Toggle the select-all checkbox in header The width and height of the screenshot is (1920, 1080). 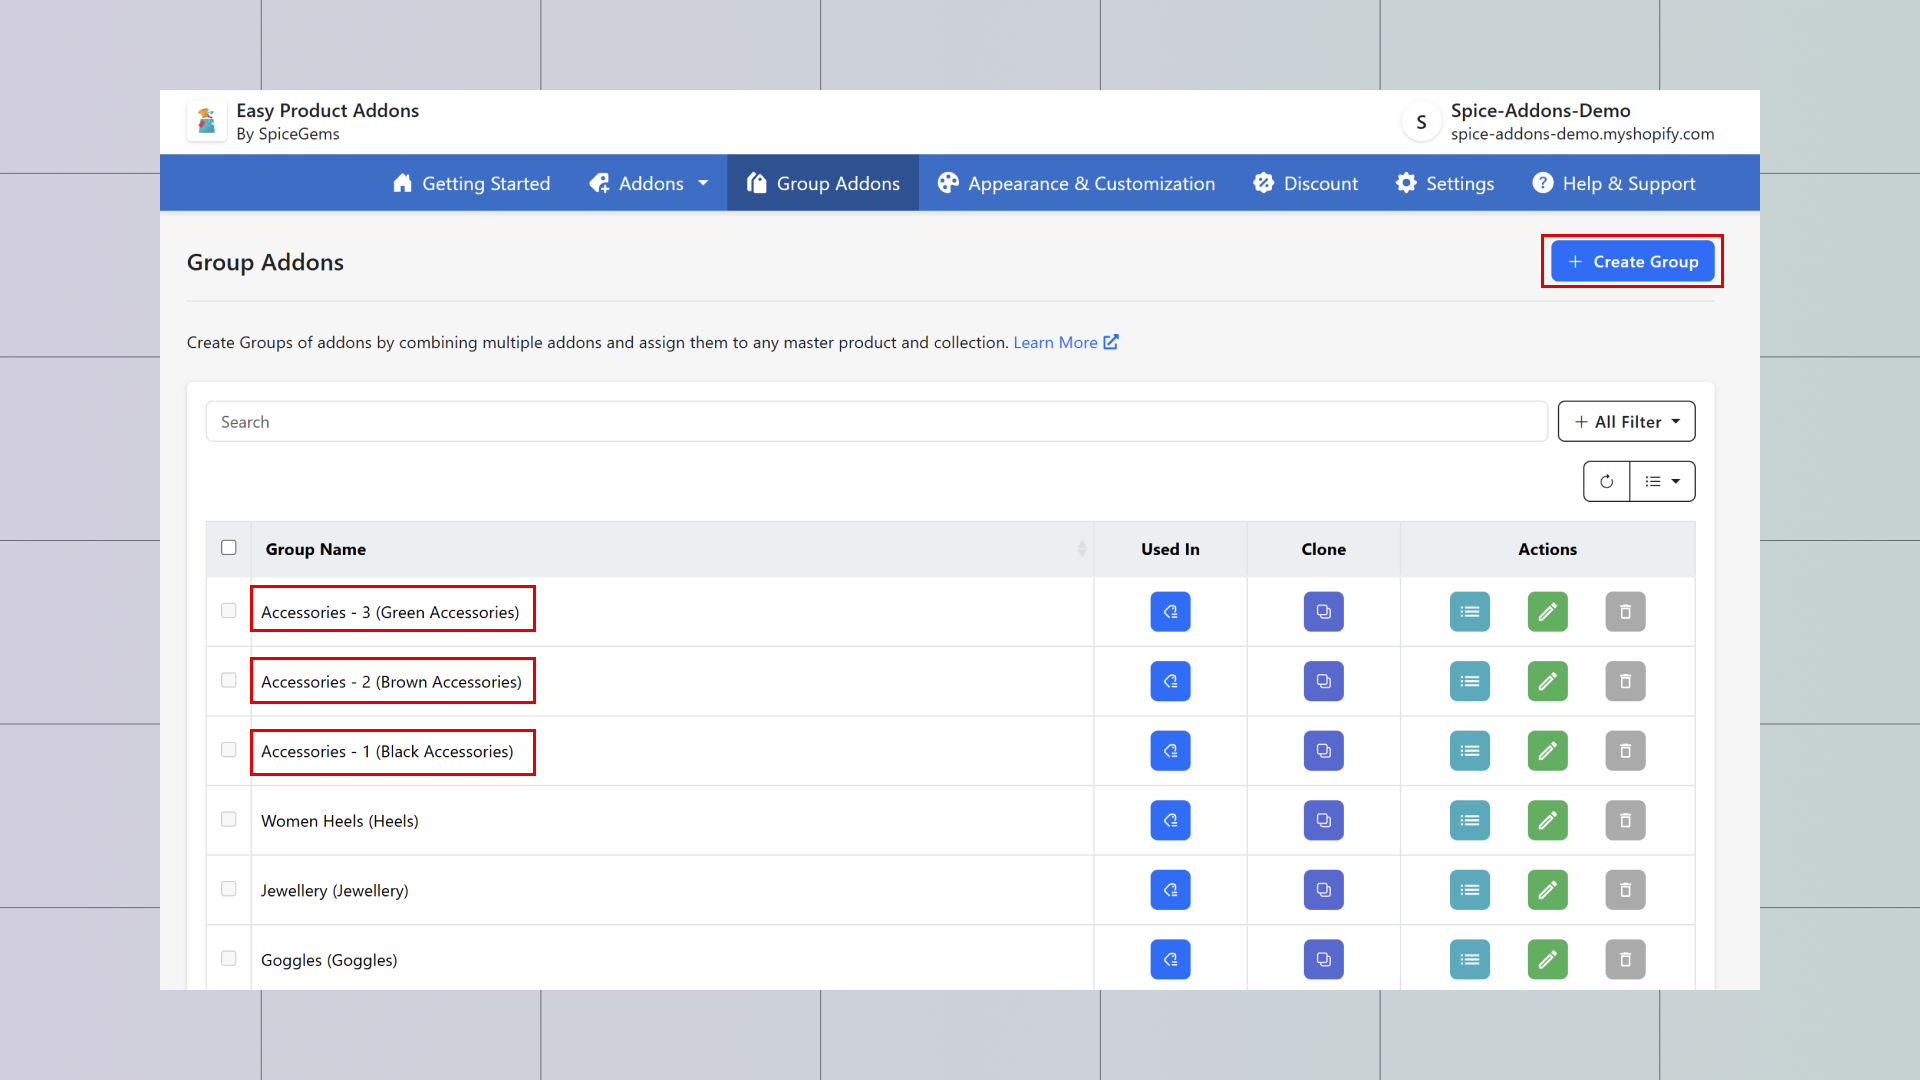point(229,548)
